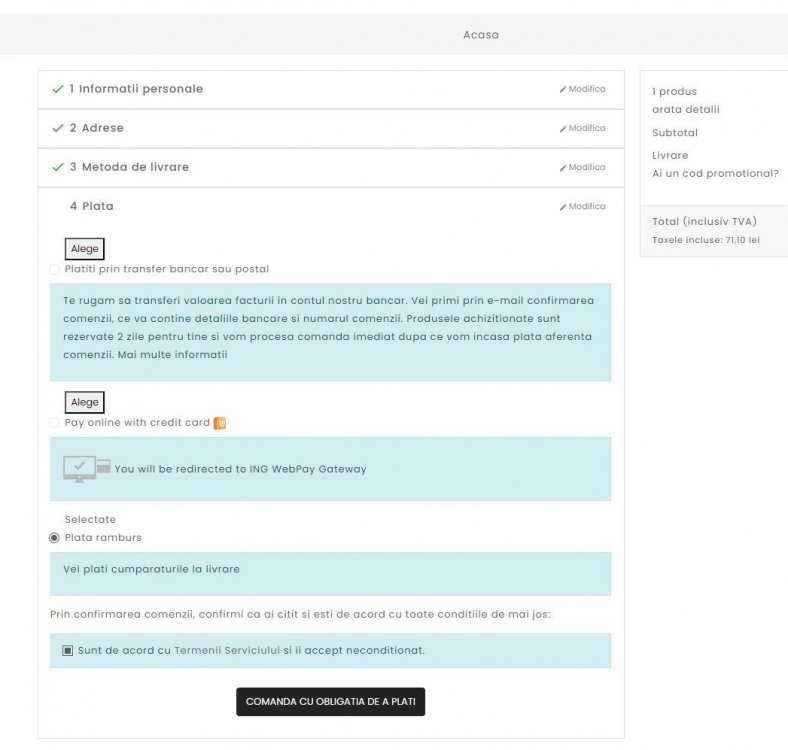Screen dimensions: 788x750
Task: Click green checkmark beside Metoda de livrare
Action: (57, 167)
